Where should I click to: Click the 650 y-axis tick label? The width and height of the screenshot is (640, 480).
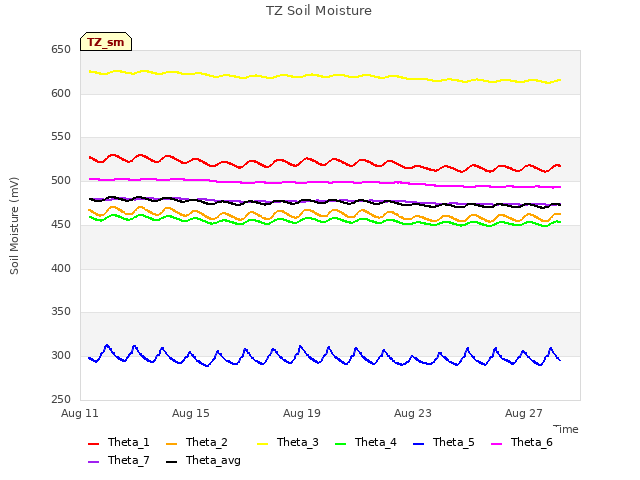61,49
